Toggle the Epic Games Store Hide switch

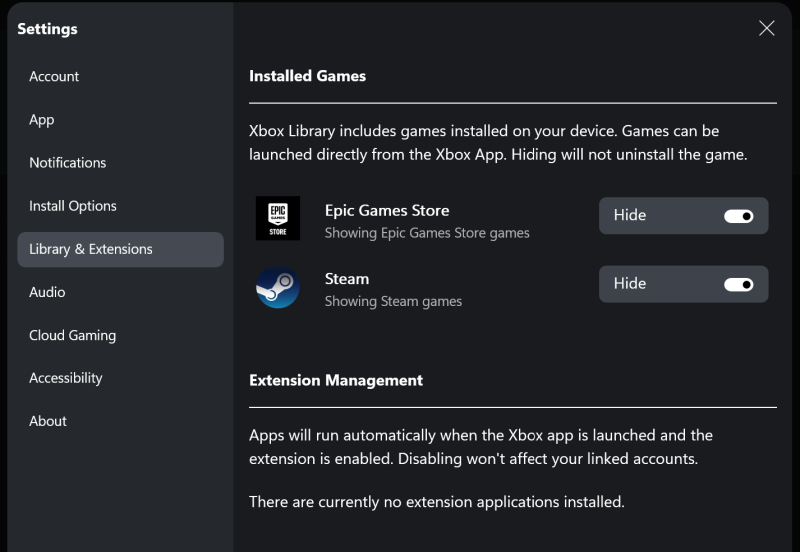(738, 216)
